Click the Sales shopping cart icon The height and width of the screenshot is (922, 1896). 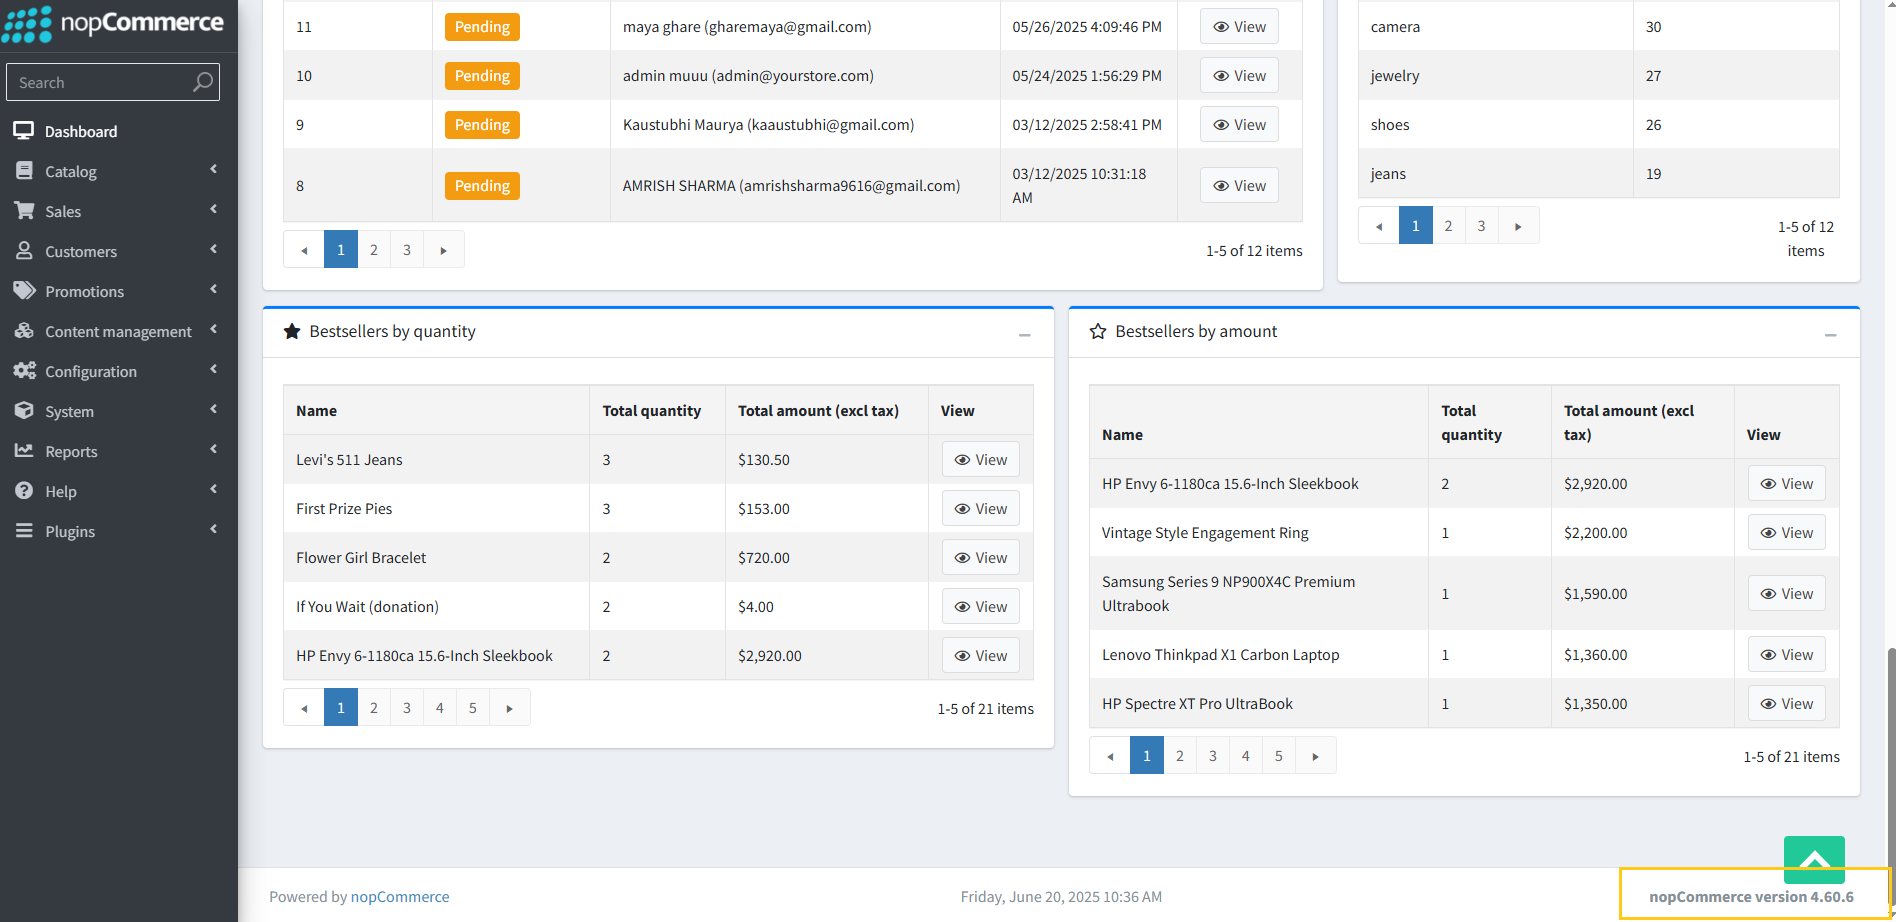(24, 211)
